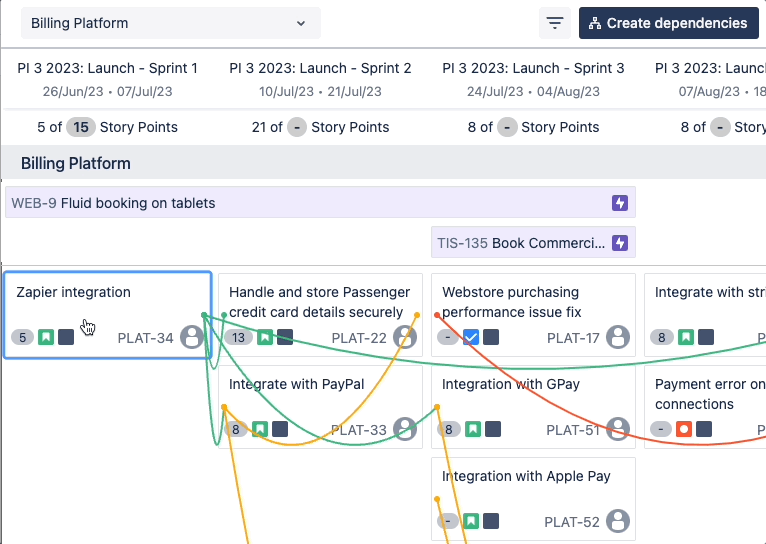Click red bug icon on Payment error card
Viewport: 766px width, 544px height.
[x=685, y=429]
